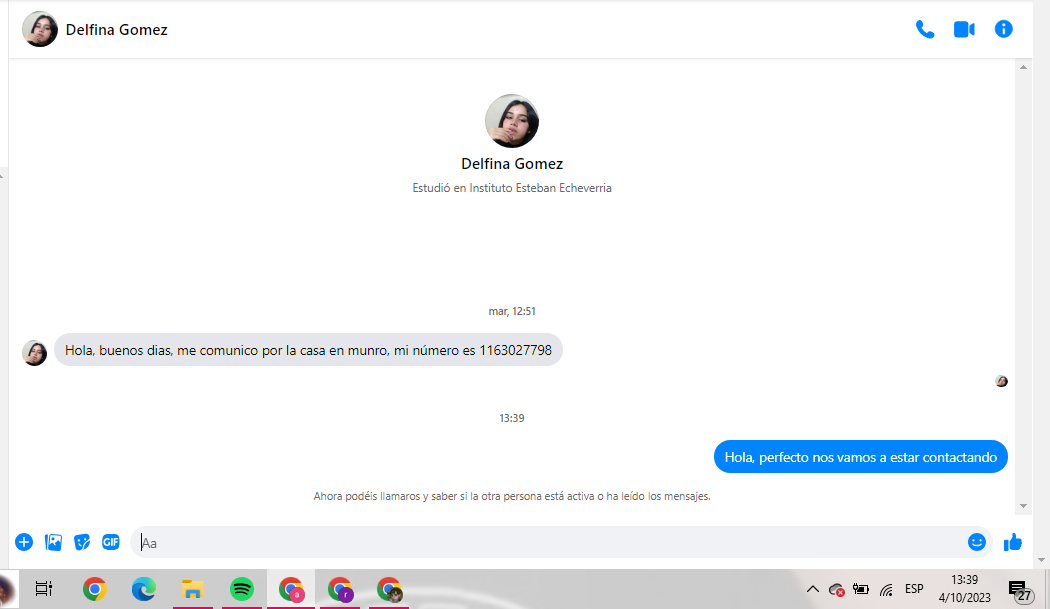The height and width of the screenshot is (609, 1050).
Task: Click chat scrollbar up arrow
Action: coord(1023,67)
